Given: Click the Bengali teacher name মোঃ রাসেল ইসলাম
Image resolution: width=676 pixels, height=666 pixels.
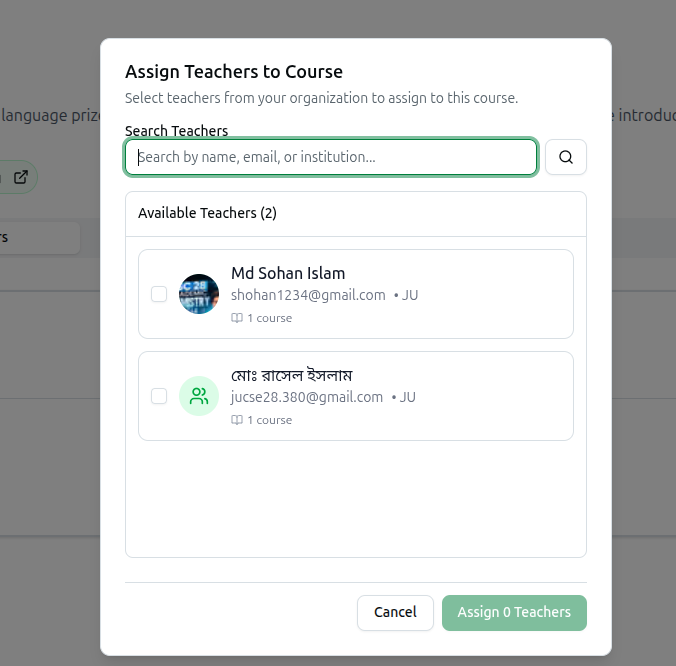Looking at the screenshot, I should pyautogui.click(x=292, y=375).
